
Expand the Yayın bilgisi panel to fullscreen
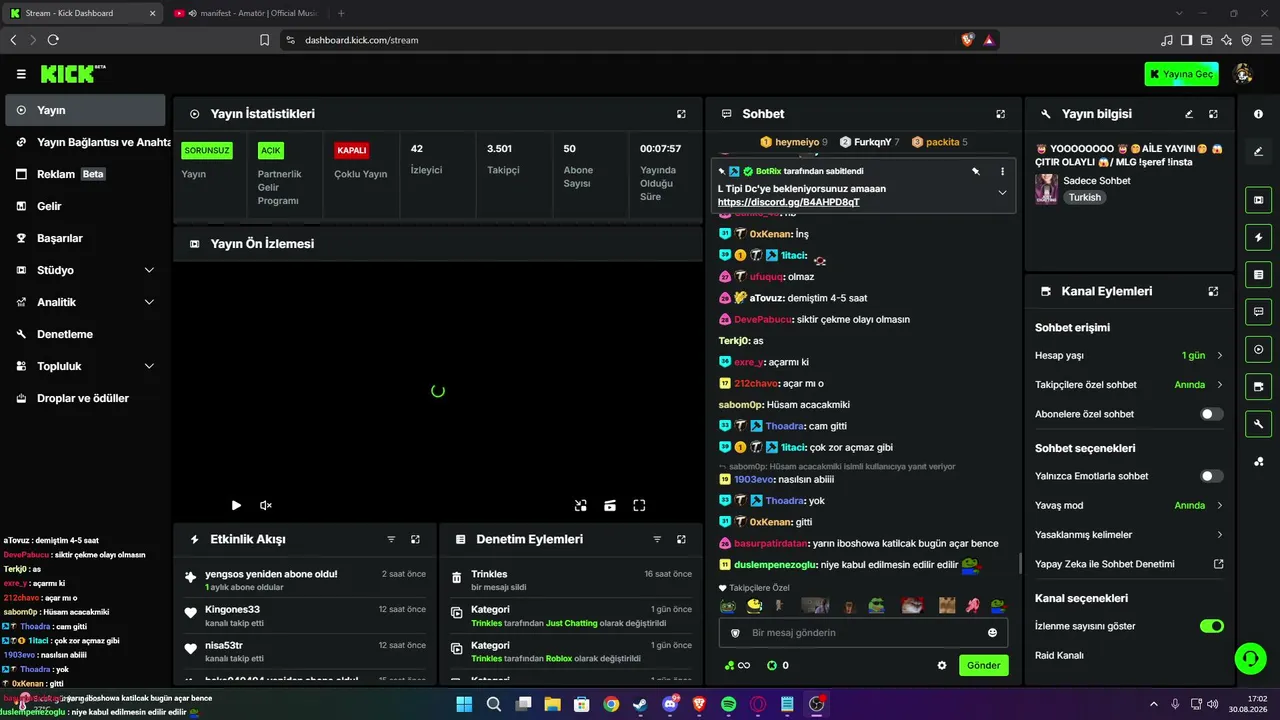click(x=1213, y=114)
